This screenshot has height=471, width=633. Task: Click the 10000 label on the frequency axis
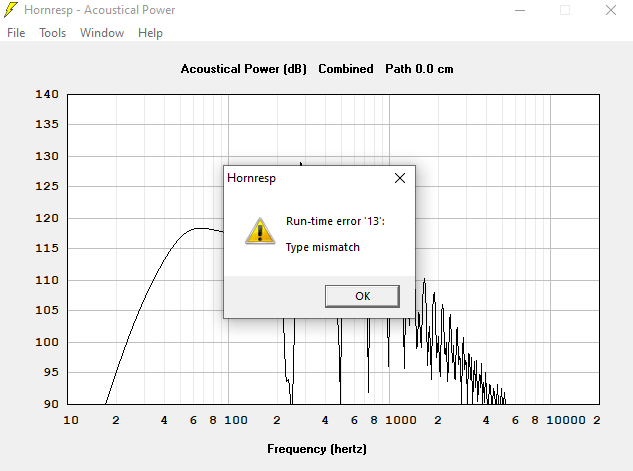click(566, 420)
